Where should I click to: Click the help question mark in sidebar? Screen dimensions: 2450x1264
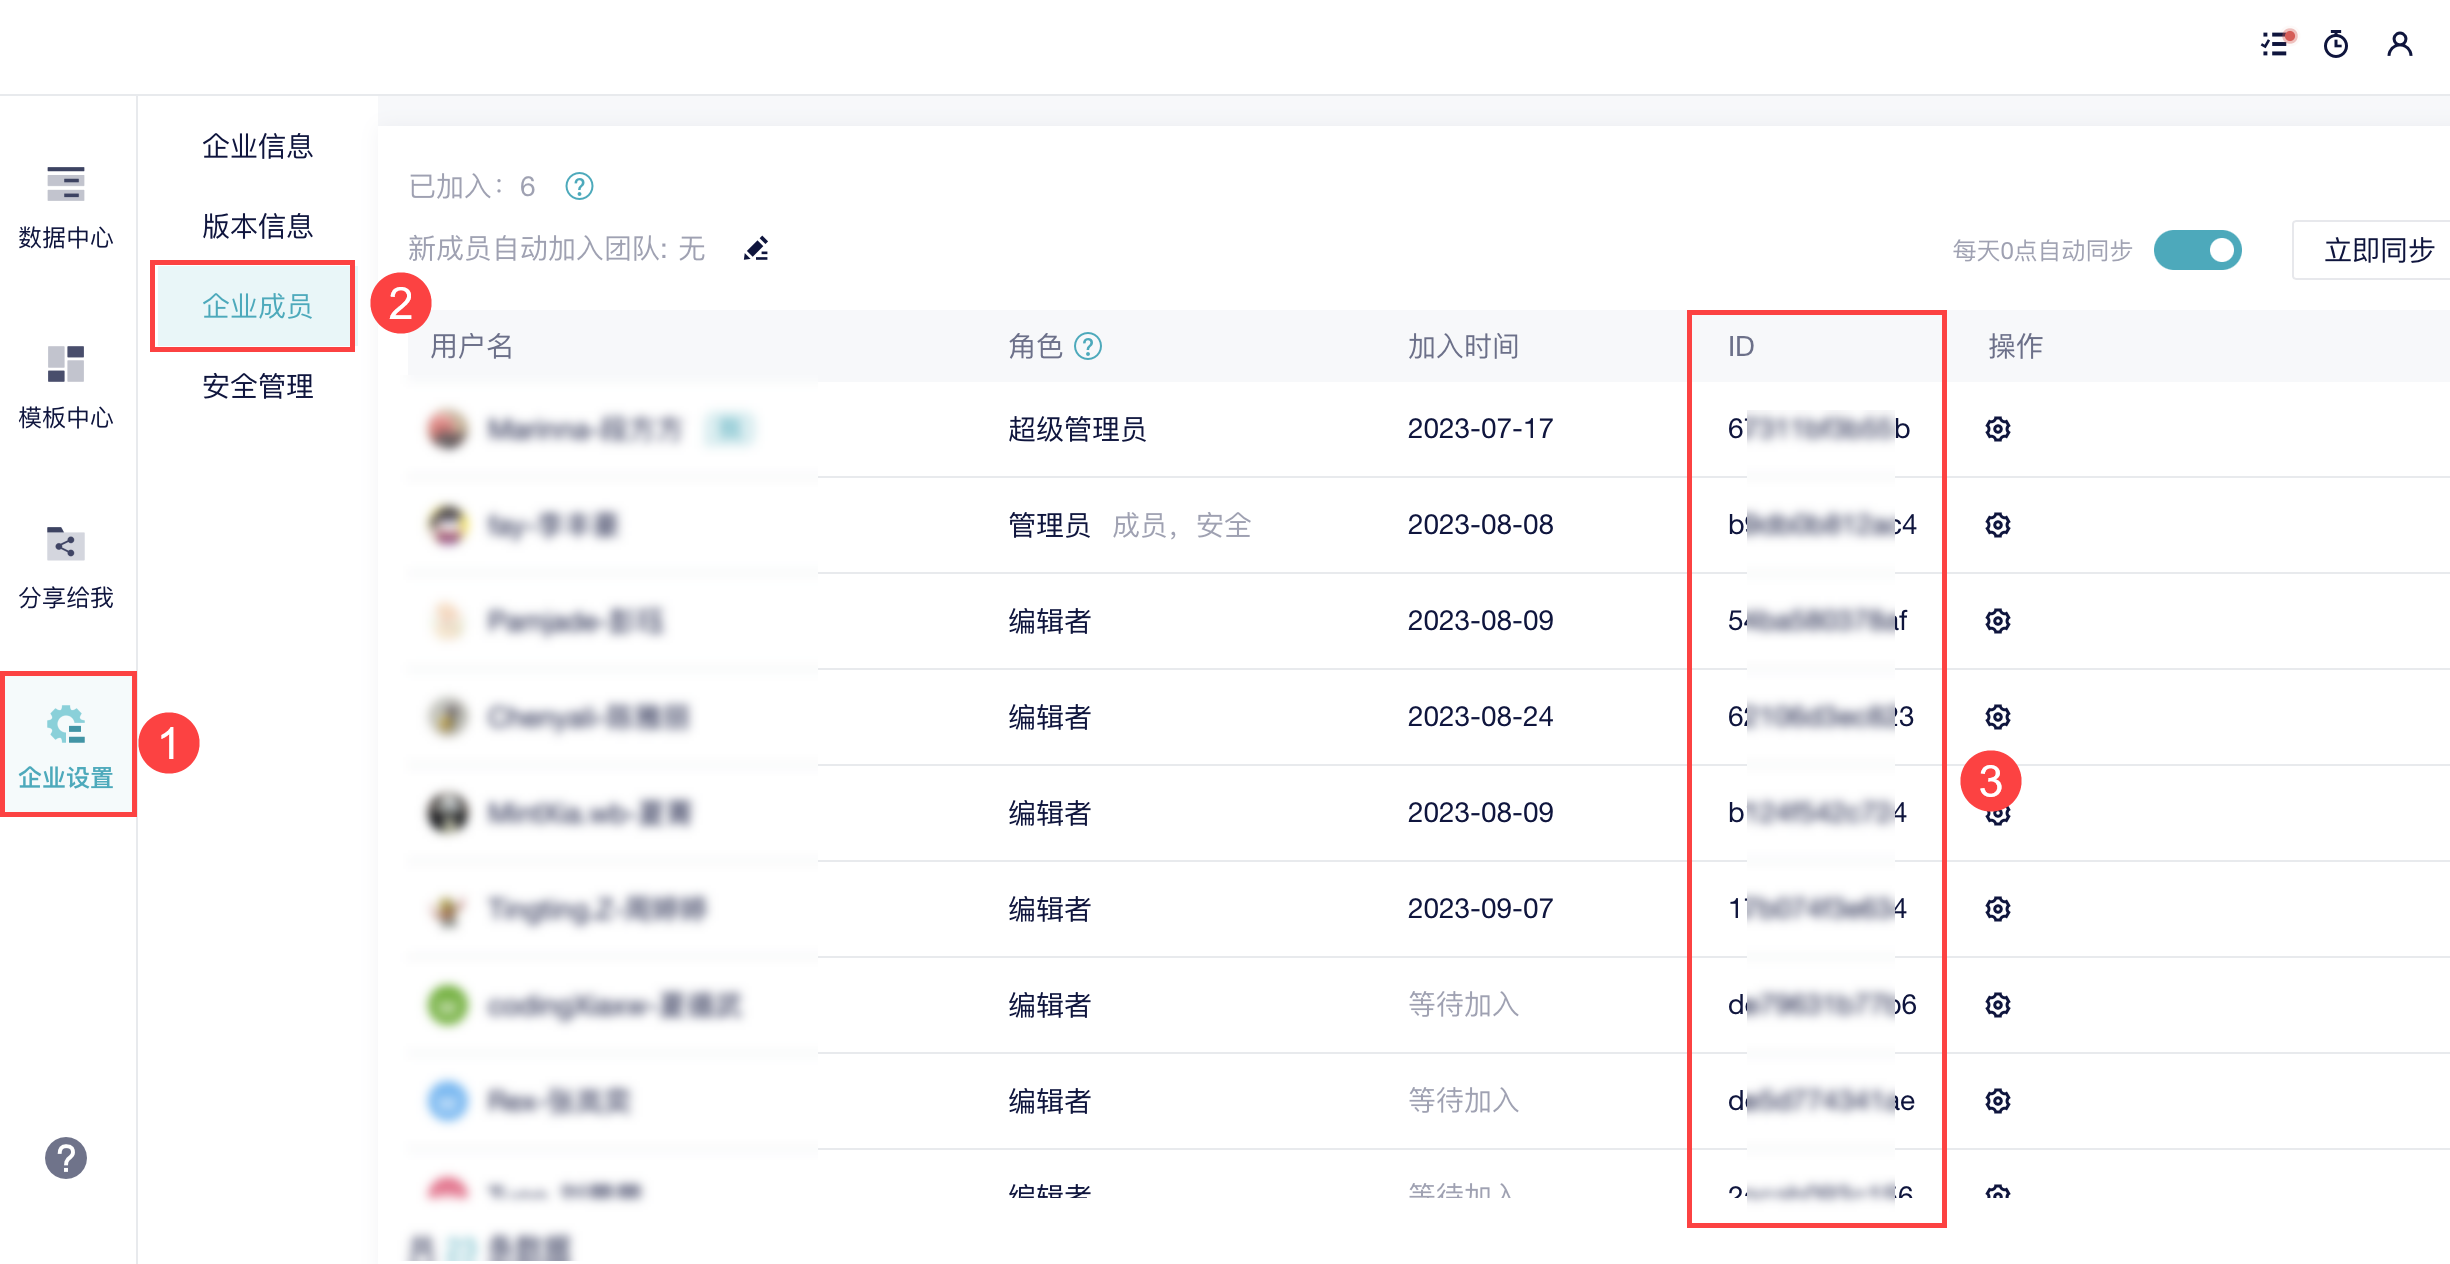tap(66, 1158)
